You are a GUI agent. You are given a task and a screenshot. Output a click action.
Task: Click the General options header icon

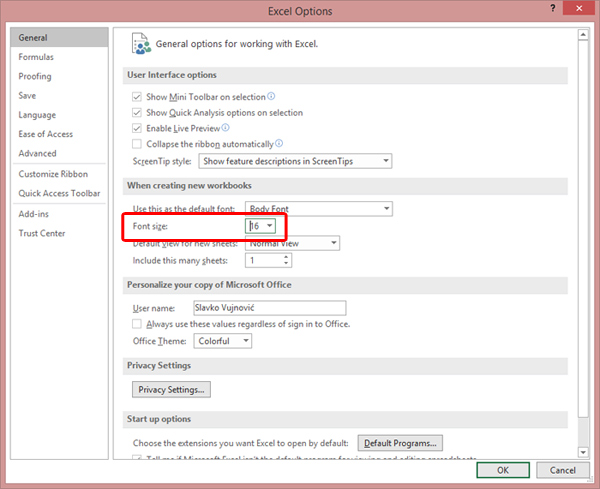tap(141, 44)
